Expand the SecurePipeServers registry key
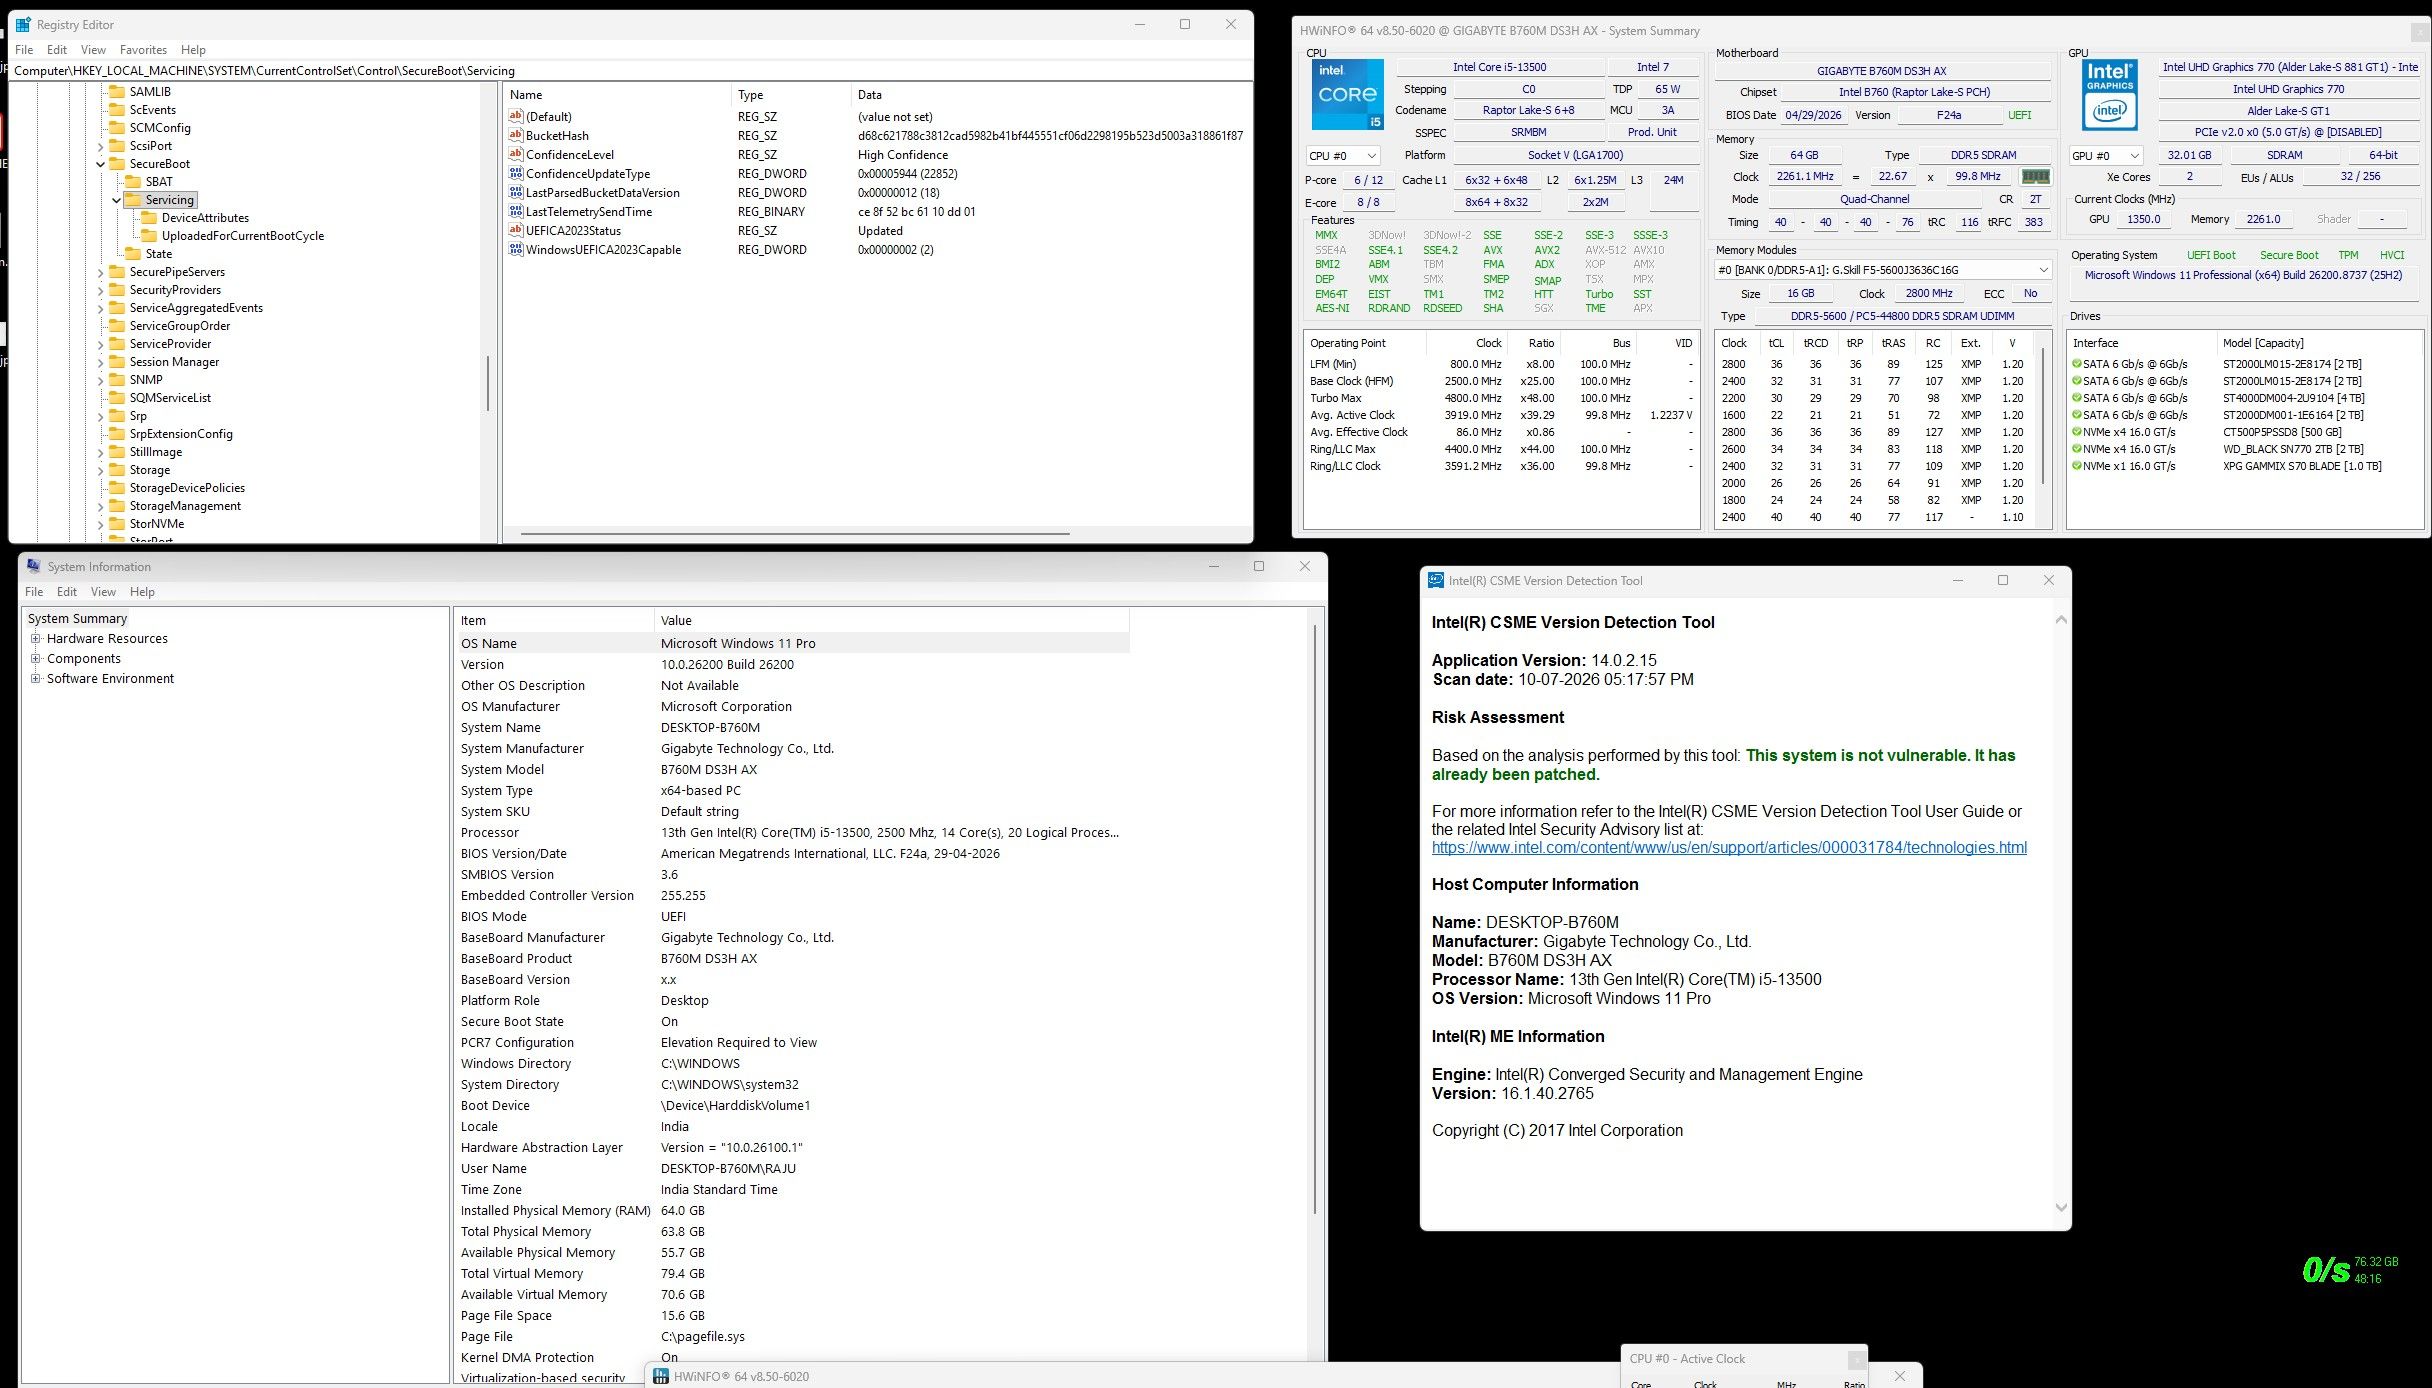This screenshot has width=2432, height=1388. coord(100,272)
